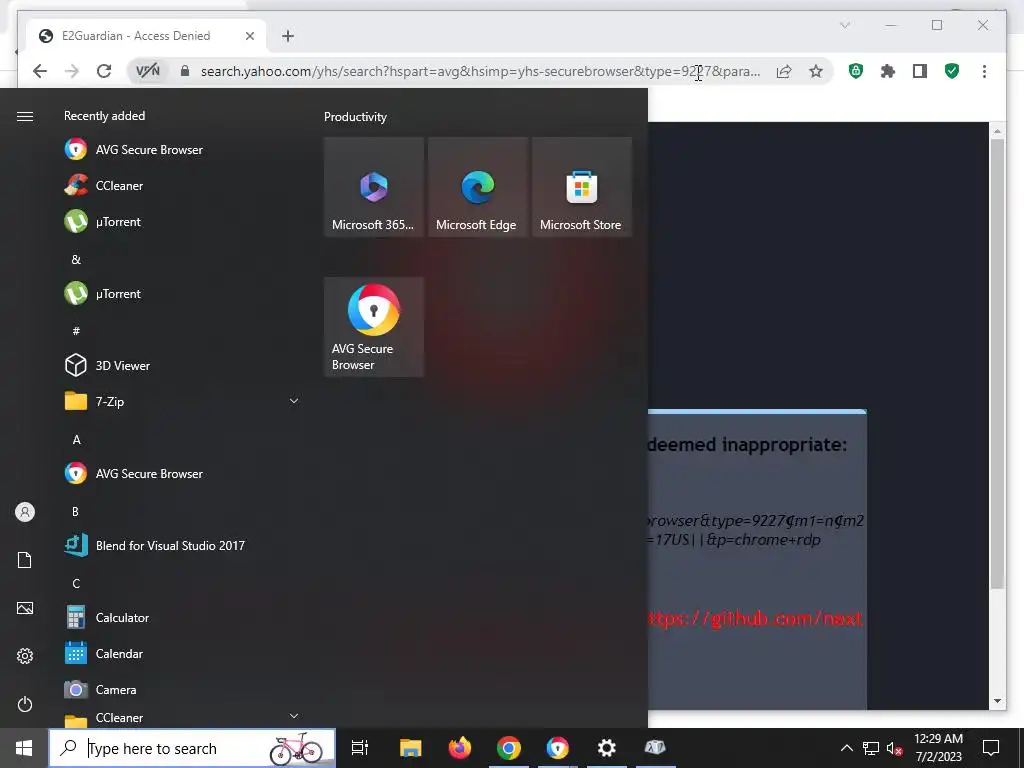Click the red github.com link
This screenshot has height=768, width=1024.
point(756,618)
